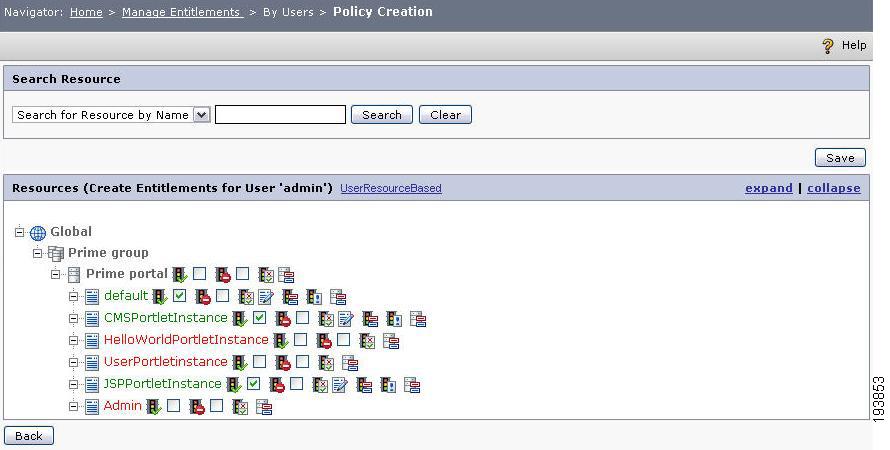Click red-minus traffic light icon in JSPPortletInstance row
Image resolution: width=890 pixels, height=450 pixels.
pos(277,385)
